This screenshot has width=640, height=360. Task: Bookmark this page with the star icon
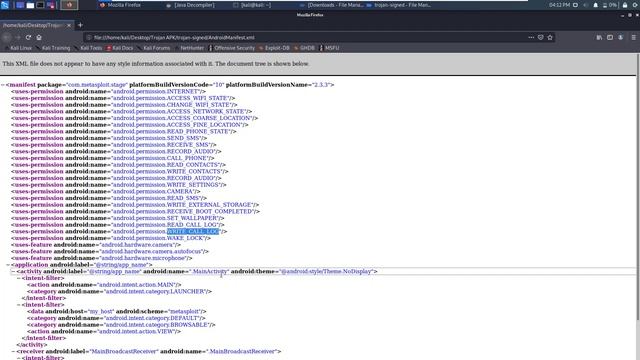tap(550, 37)
